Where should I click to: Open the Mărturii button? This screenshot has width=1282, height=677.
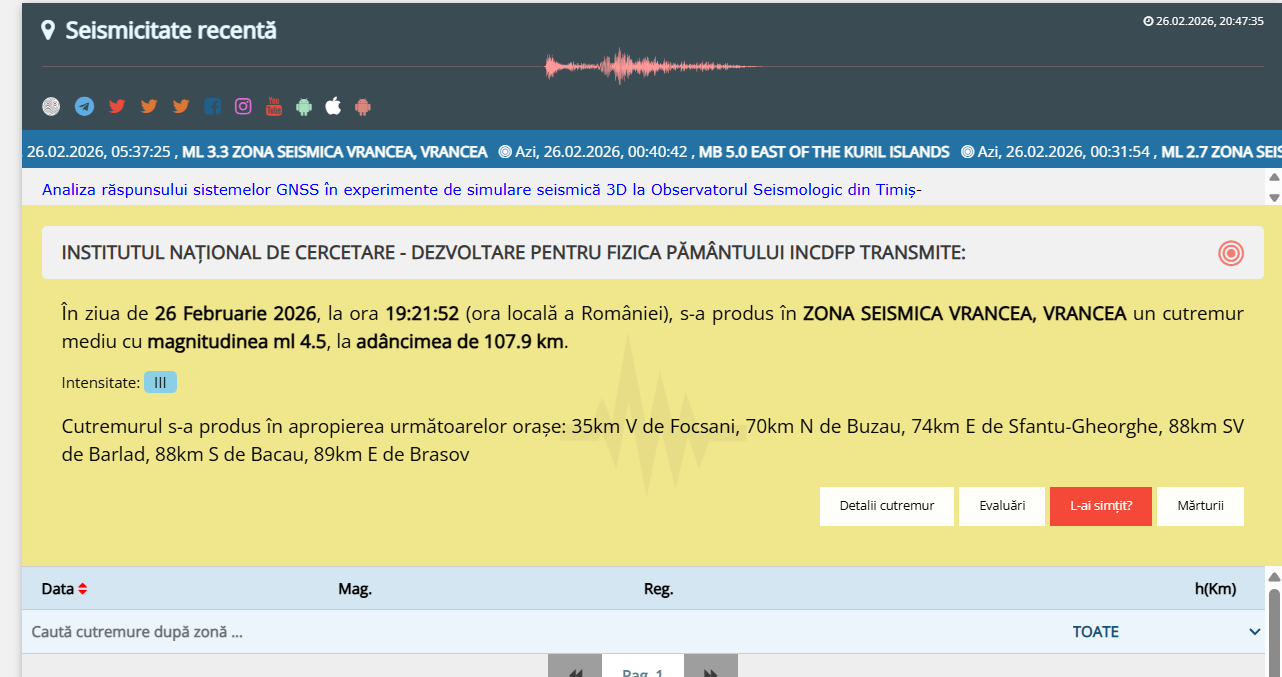[1200, 506]
